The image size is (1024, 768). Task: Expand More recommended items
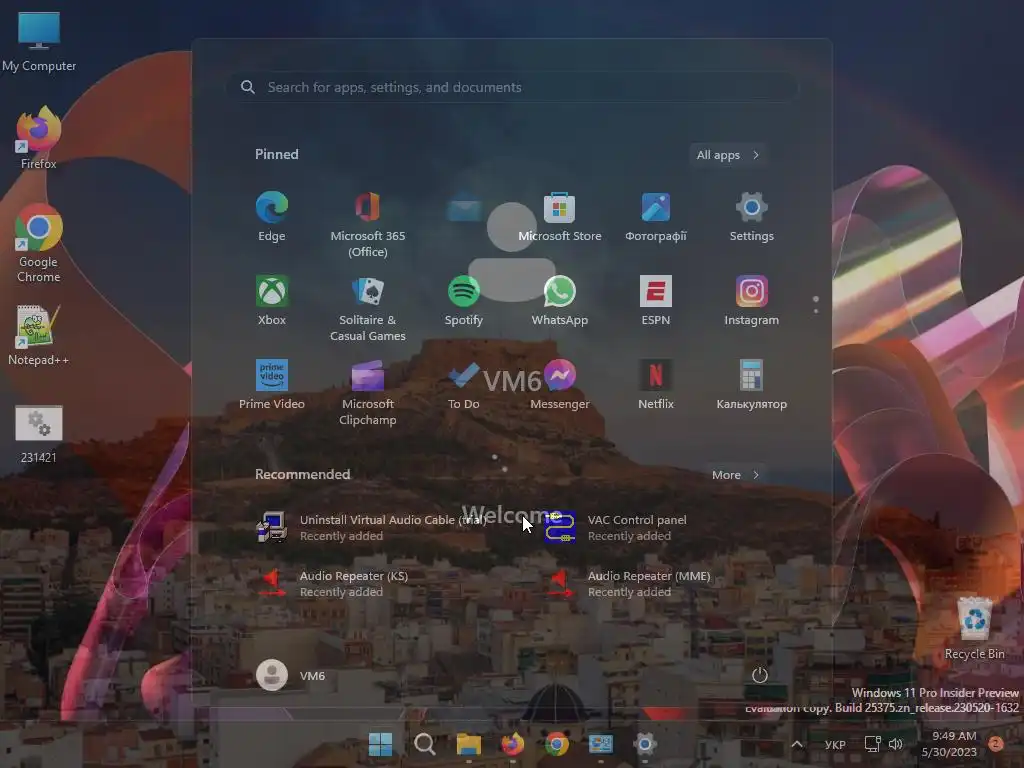point(735,475)
